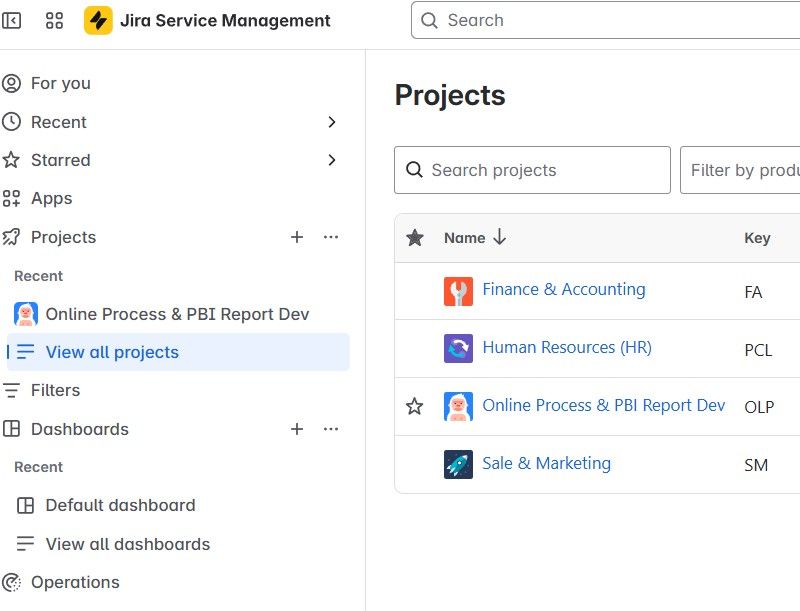Sort by the Key column header
800x611 pixels.
tap(757, 238)
